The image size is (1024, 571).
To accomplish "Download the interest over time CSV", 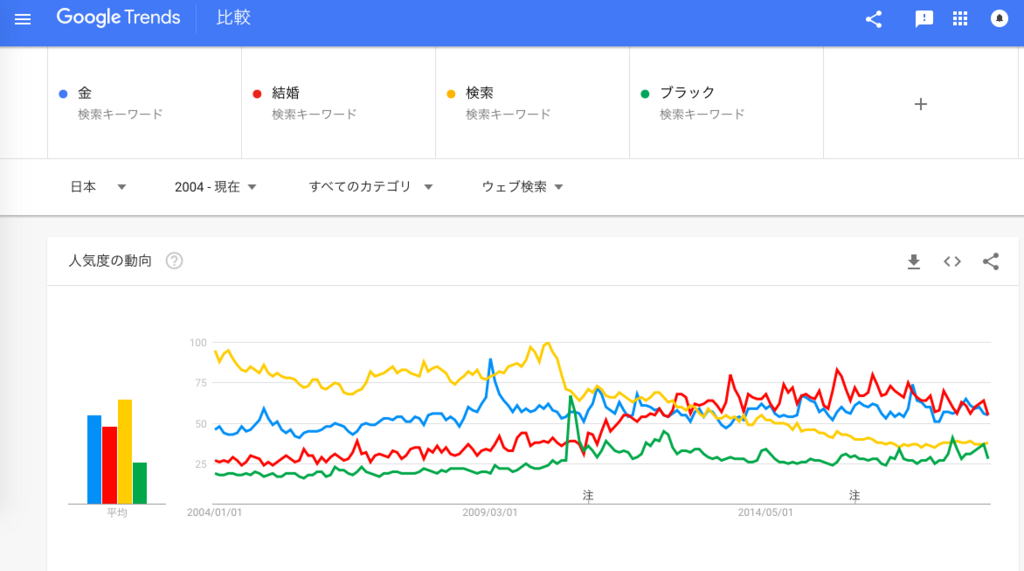I will tap(914, 262).
